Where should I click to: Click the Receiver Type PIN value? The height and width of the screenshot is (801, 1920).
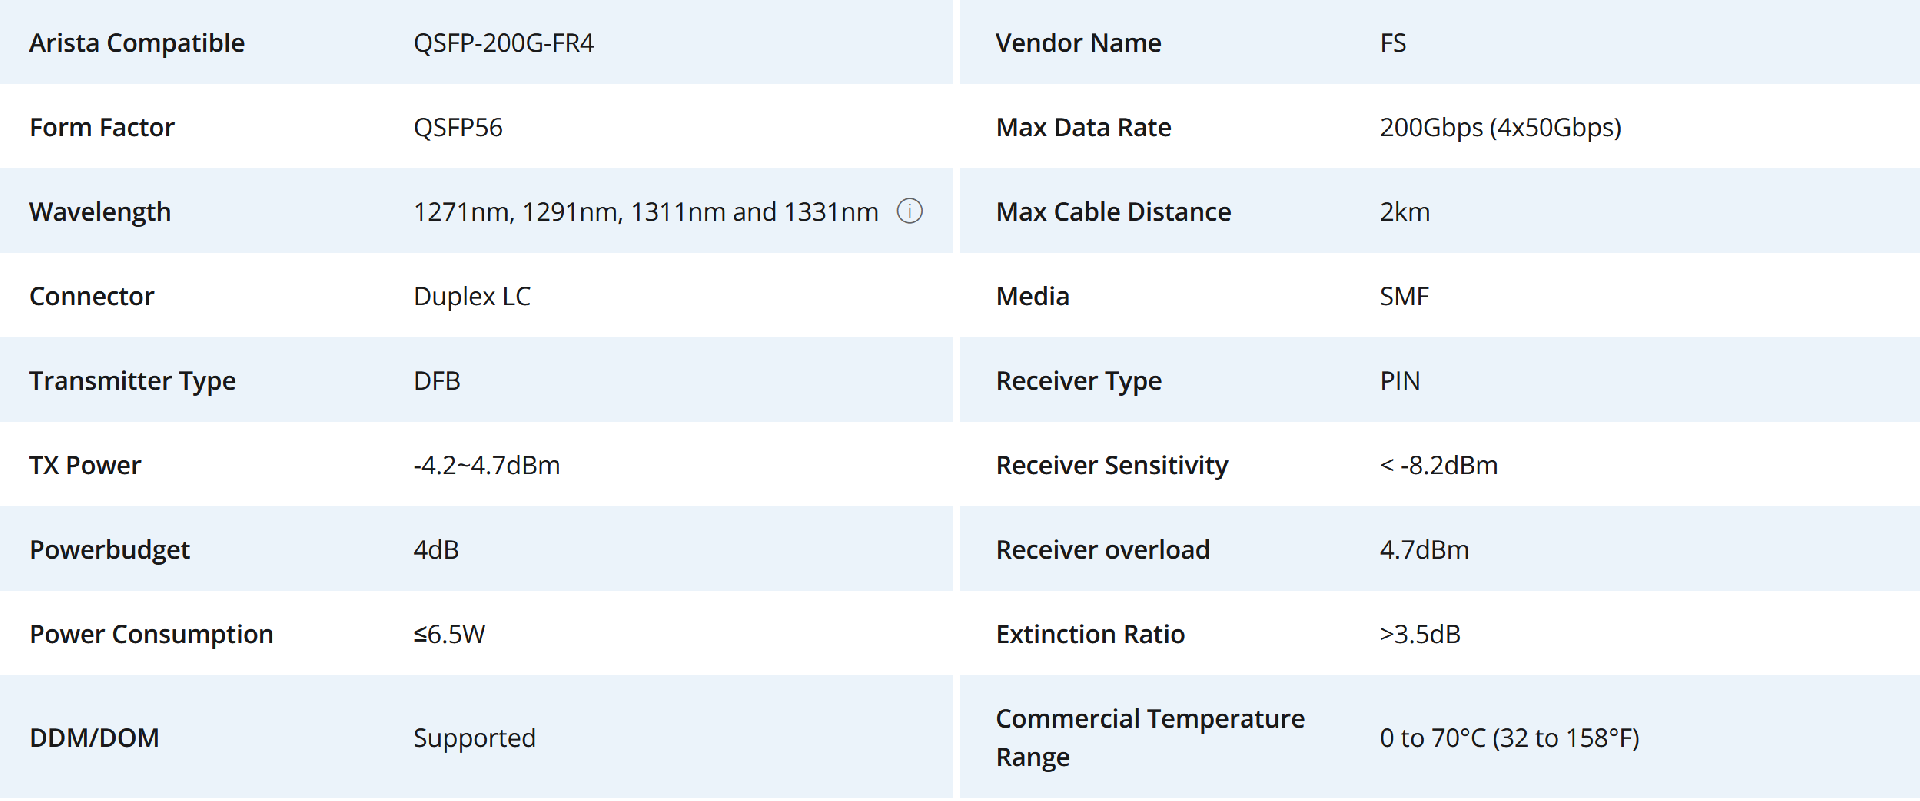point(1399,381)
